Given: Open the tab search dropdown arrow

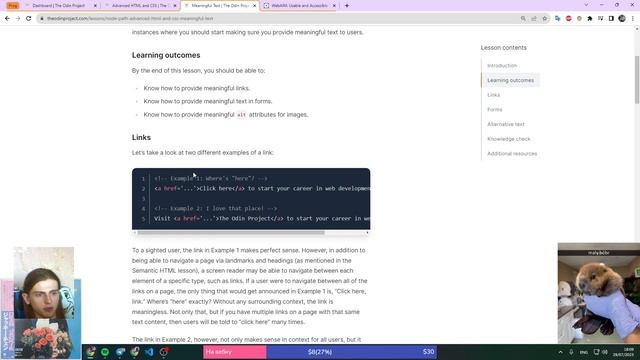Looking at the screenshot, I should click(586, 5).
